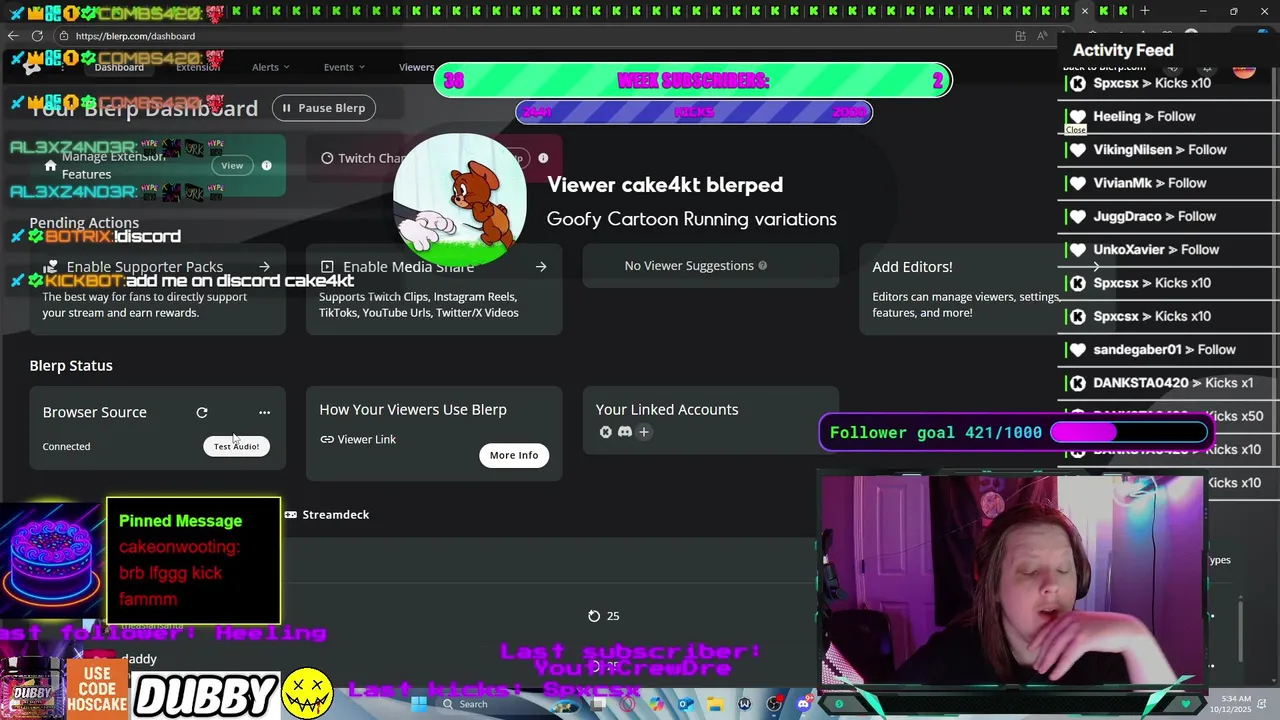Click View for Manage Extension Features

(232, 166)
